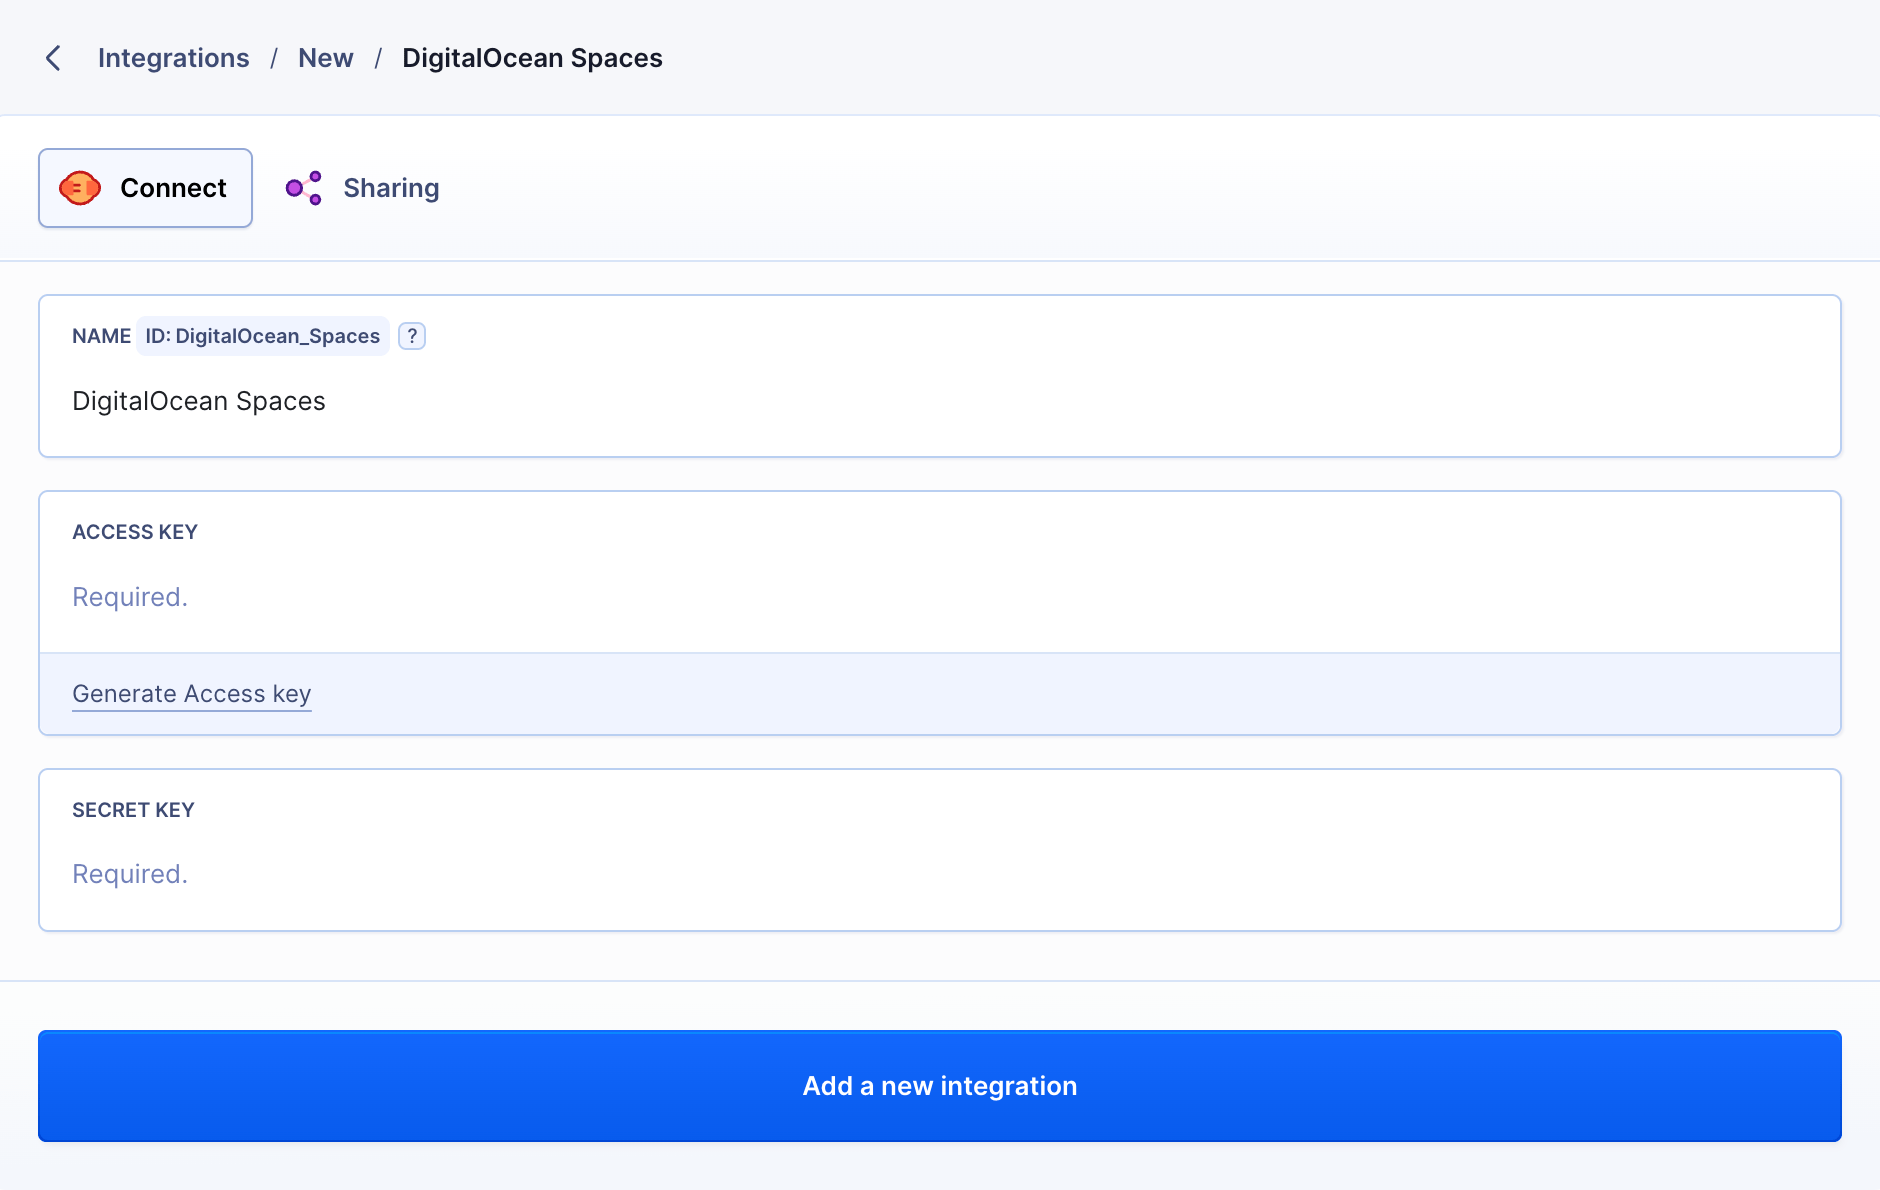Select the Connect tab coin icon
Screen dimensions: 1880x1190
(79, 187)
